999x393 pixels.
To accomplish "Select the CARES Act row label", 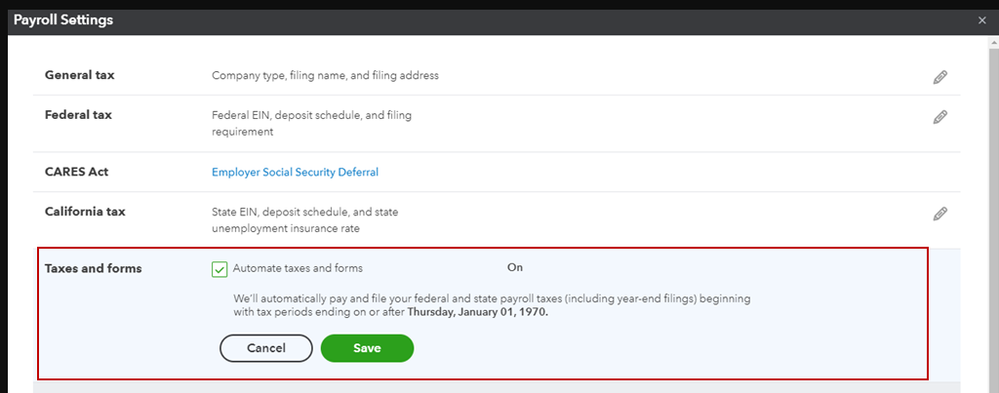I will click(76, 172).
